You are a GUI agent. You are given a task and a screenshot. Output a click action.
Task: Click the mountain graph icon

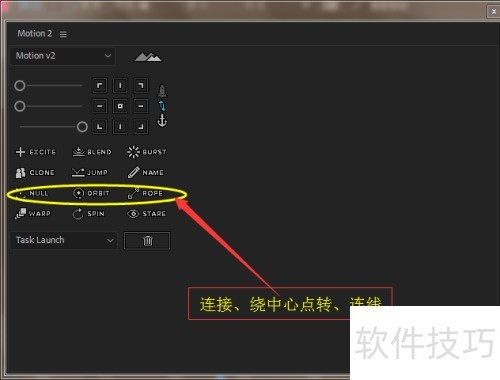(x=147, y=57)
